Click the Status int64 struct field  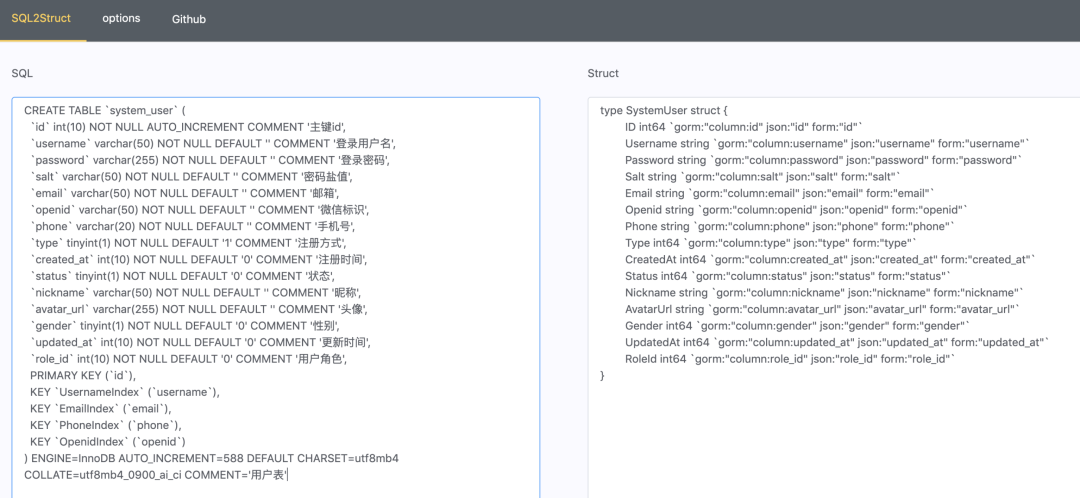point(789,276)
